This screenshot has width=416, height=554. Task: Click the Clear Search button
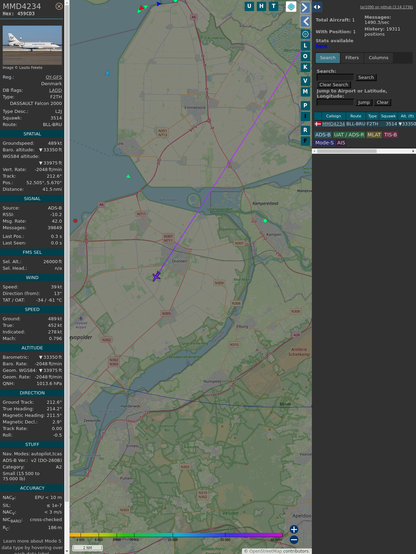coord(334,85)
